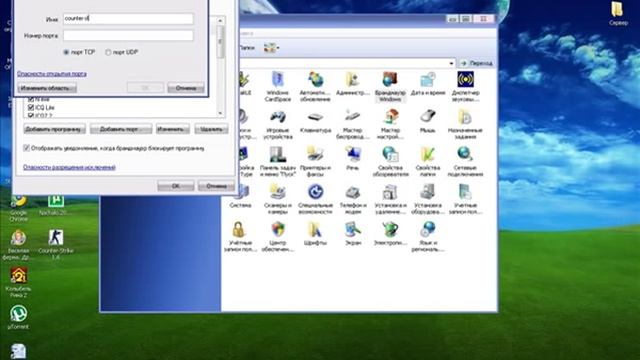Toggle the ICQ Lite exception checkbox
The height and width of the screenshot is (360, 640).
point(31,108)
